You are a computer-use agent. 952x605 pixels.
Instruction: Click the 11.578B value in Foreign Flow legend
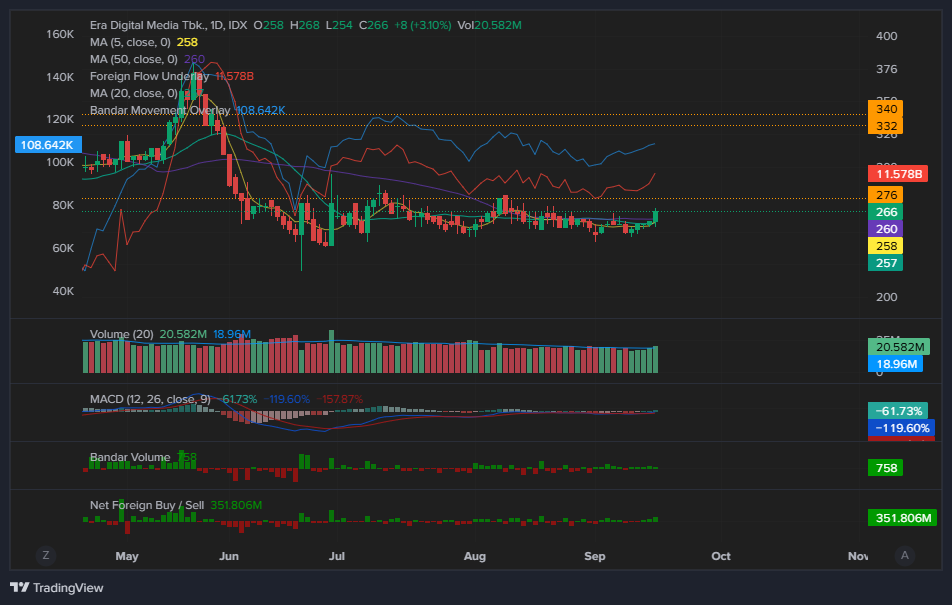(234, 76)
